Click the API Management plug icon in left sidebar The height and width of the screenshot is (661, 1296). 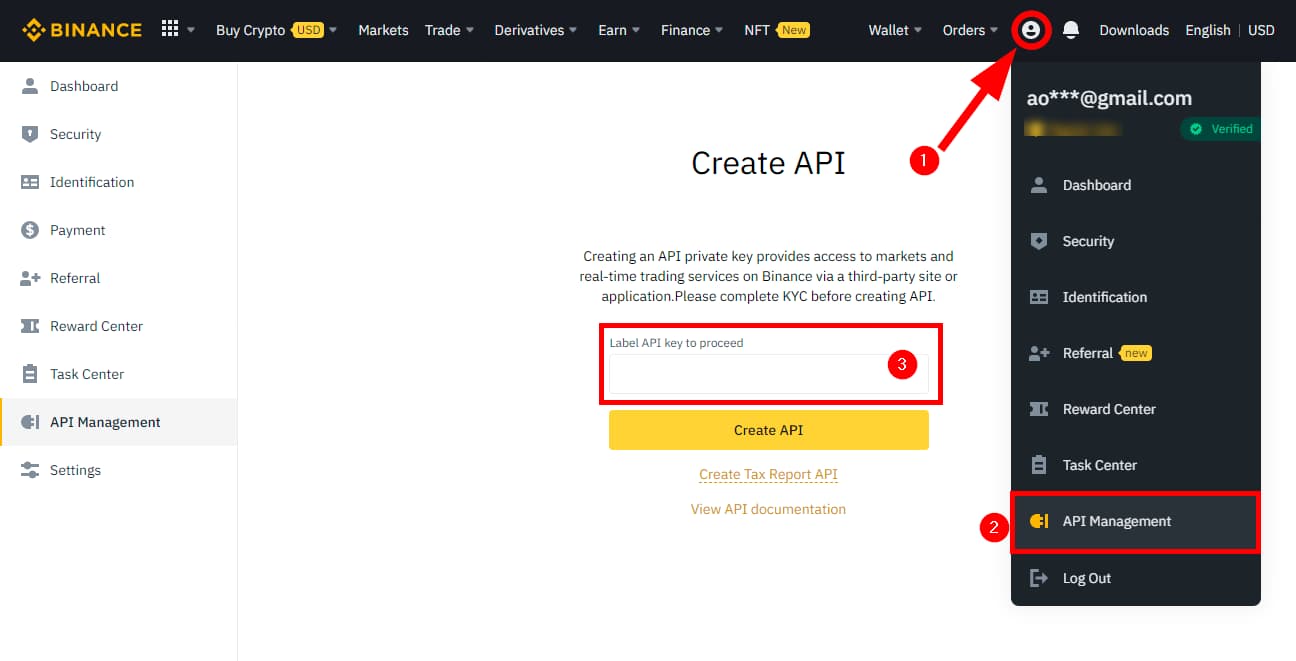(30, 422)
